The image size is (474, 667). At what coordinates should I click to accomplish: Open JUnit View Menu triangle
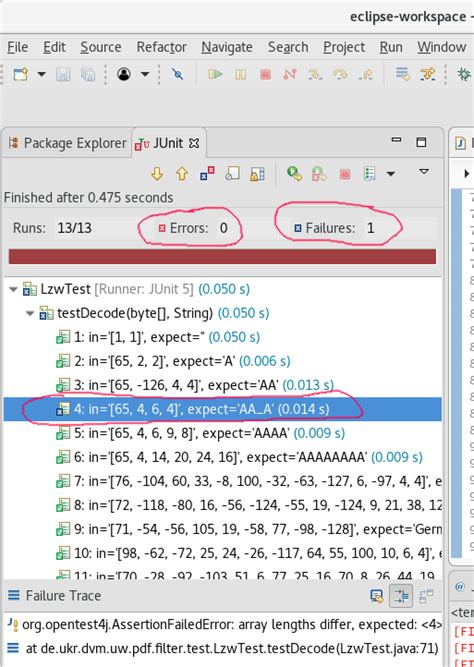(424, 171)
